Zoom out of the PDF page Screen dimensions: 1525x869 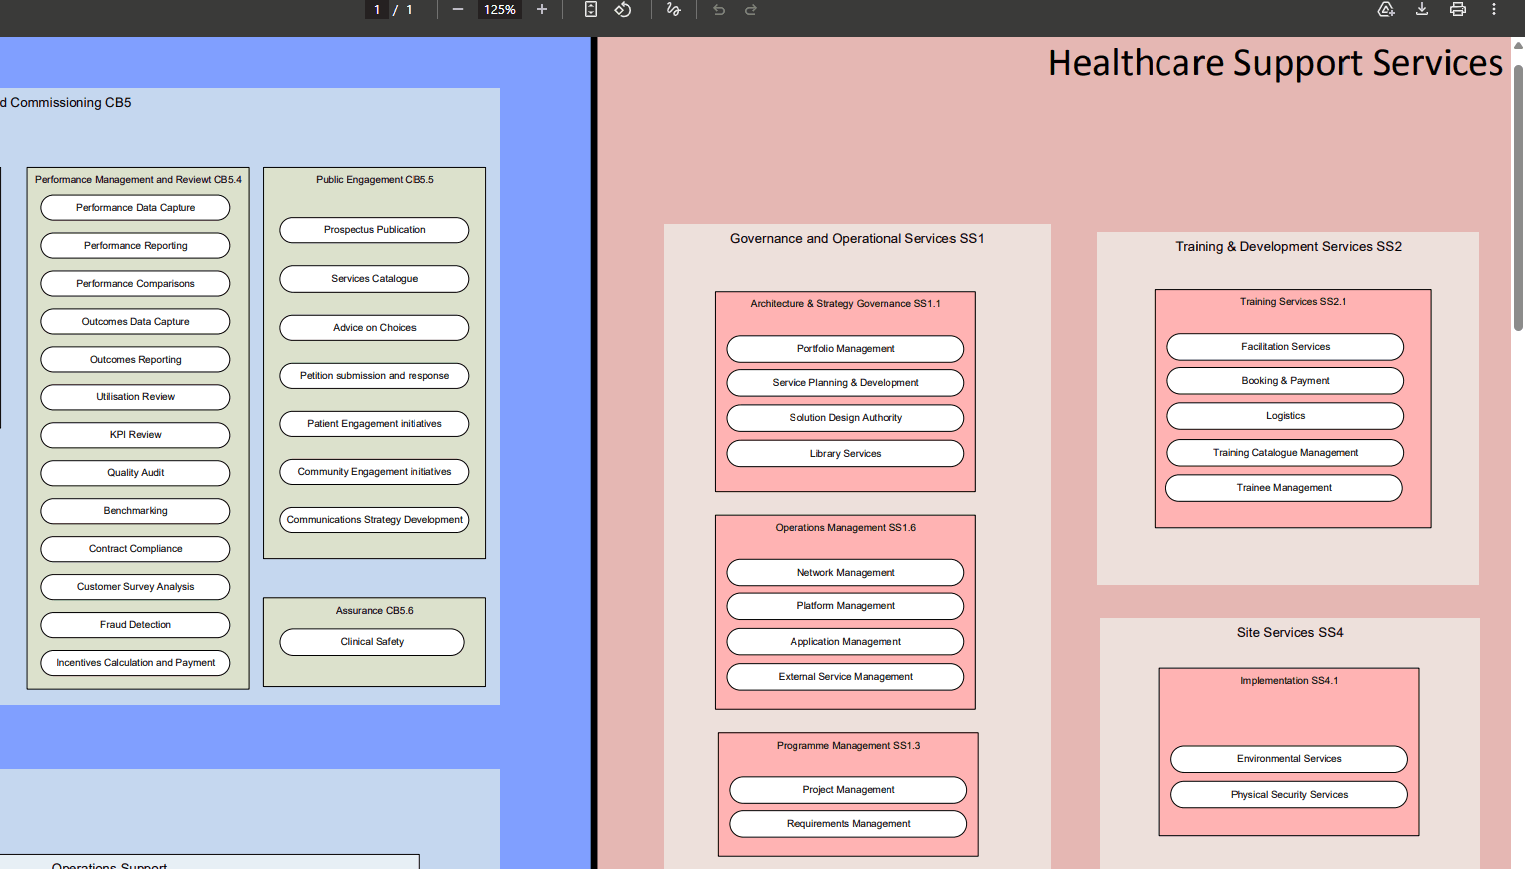[457, 9]
